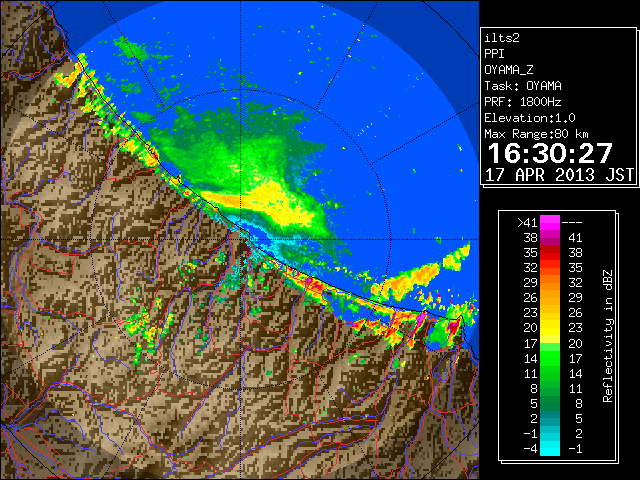Pick the magenta >41 dBZ color swatch
Viewport: 640px width, 480px height.
tap(550, 222)
